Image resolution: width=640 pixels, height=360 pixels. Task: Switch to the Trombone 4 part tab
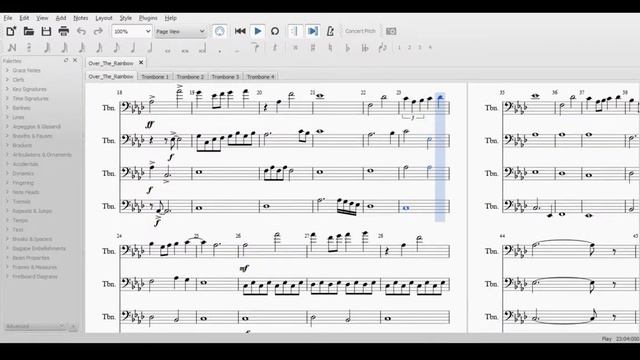pyautogui.click(x=260, y=77)
